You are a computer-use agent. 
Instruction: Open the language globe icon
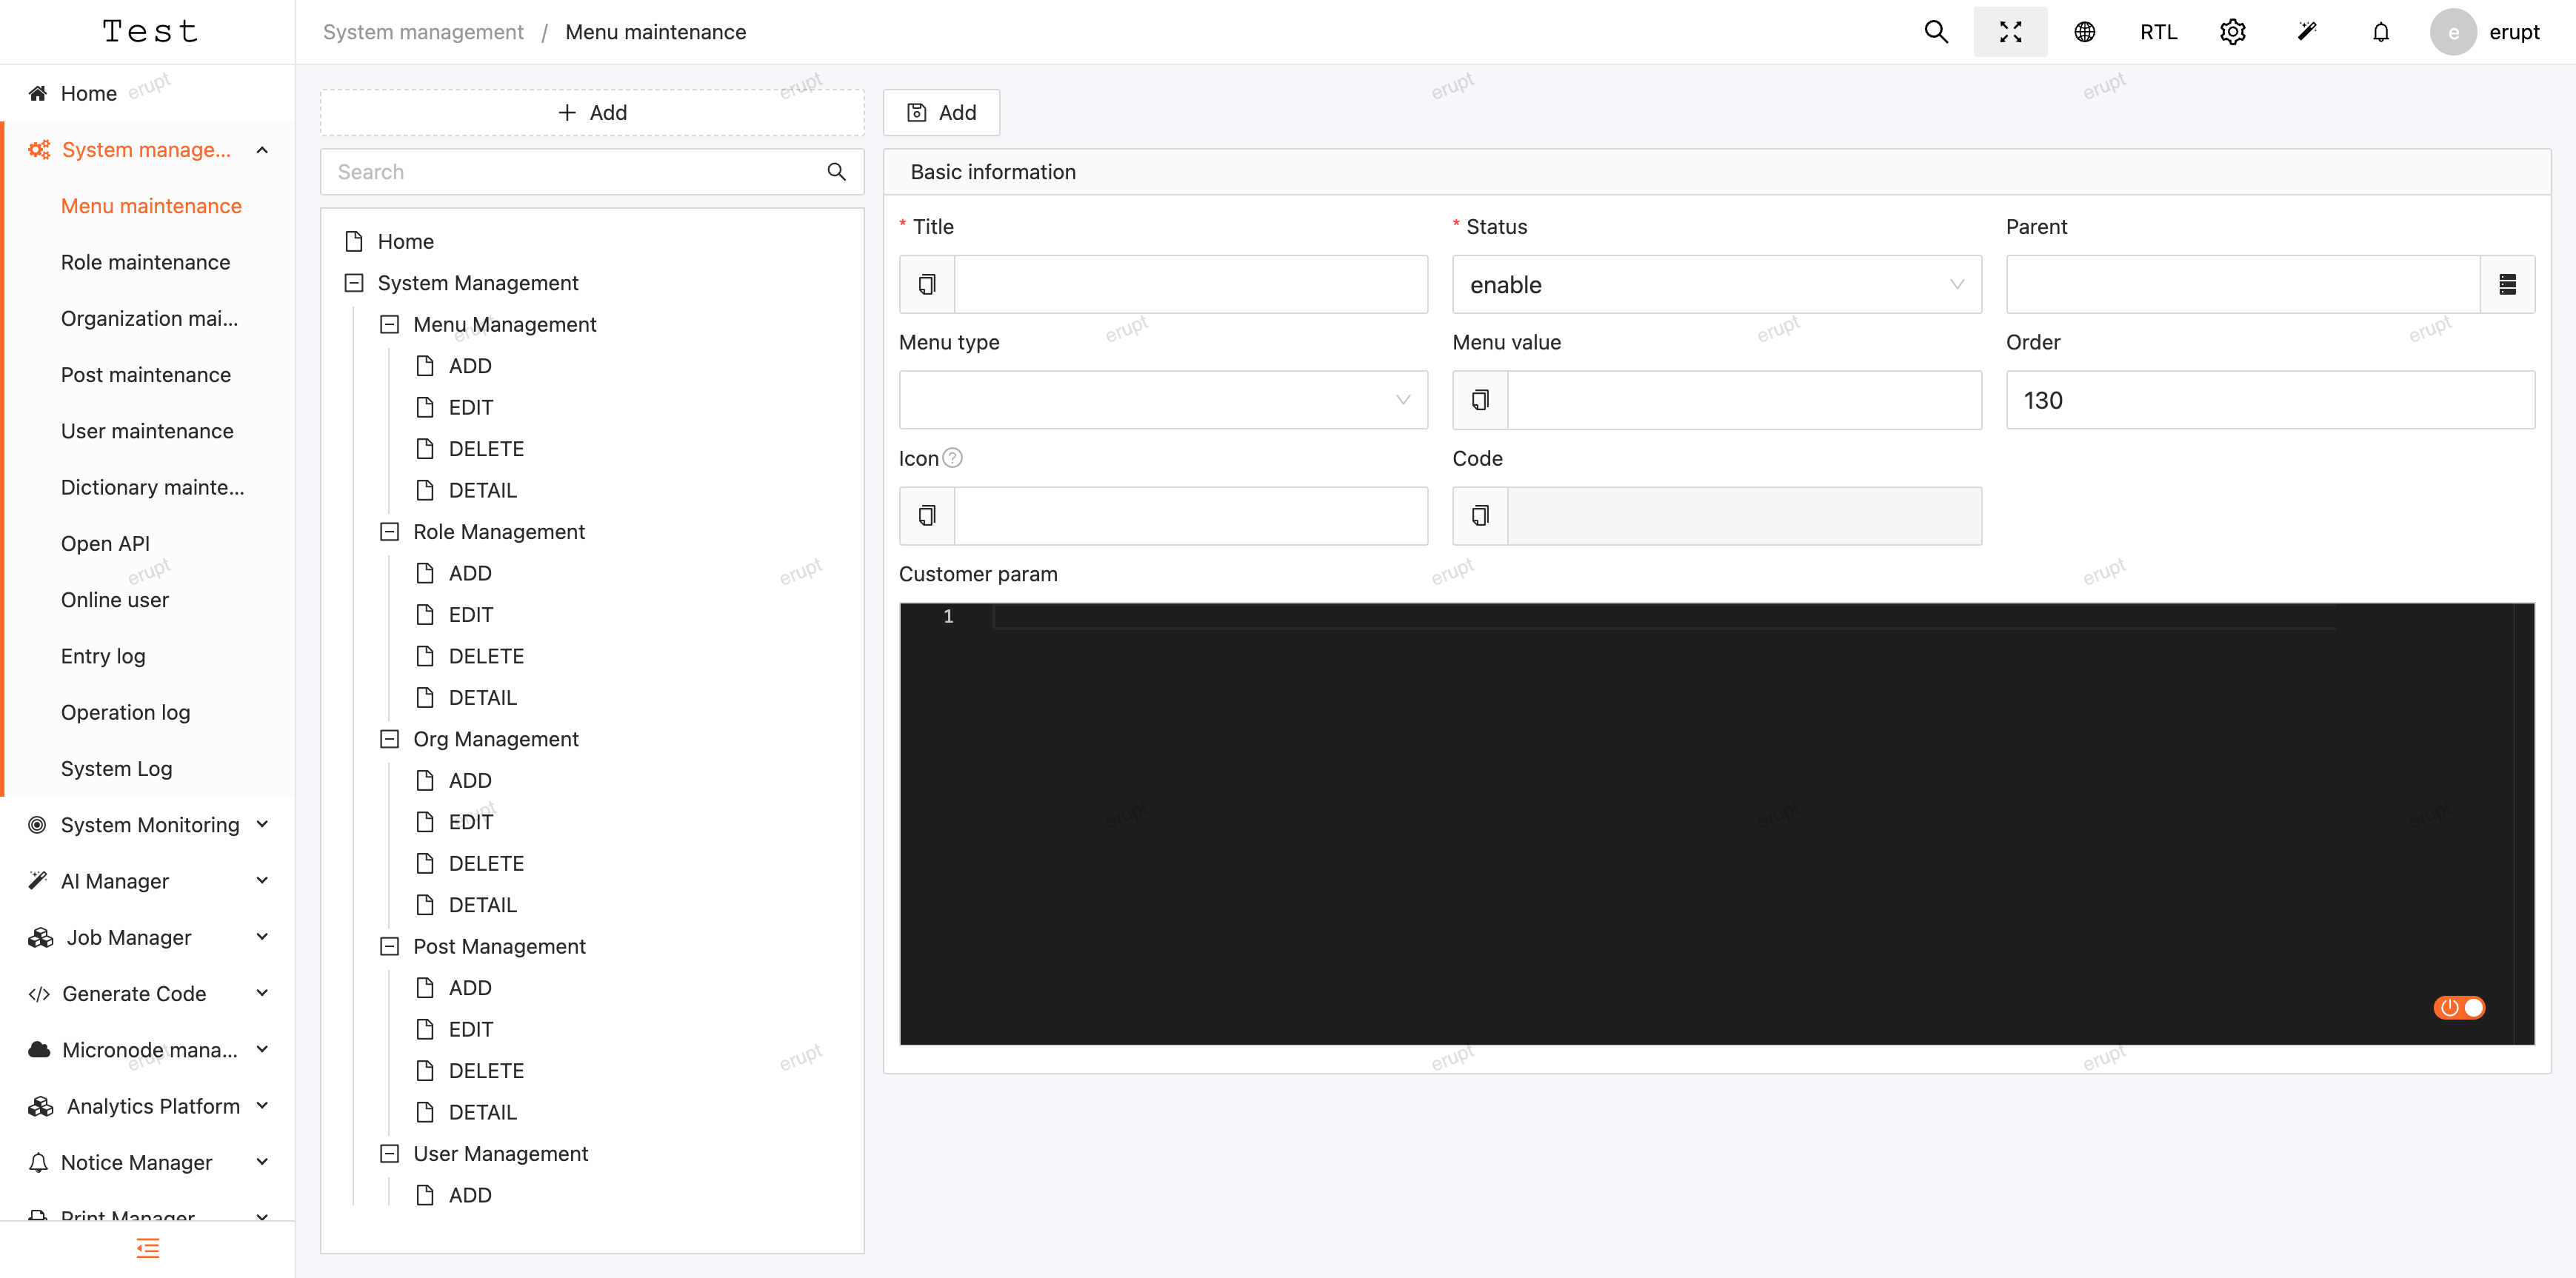point(2084,32)
